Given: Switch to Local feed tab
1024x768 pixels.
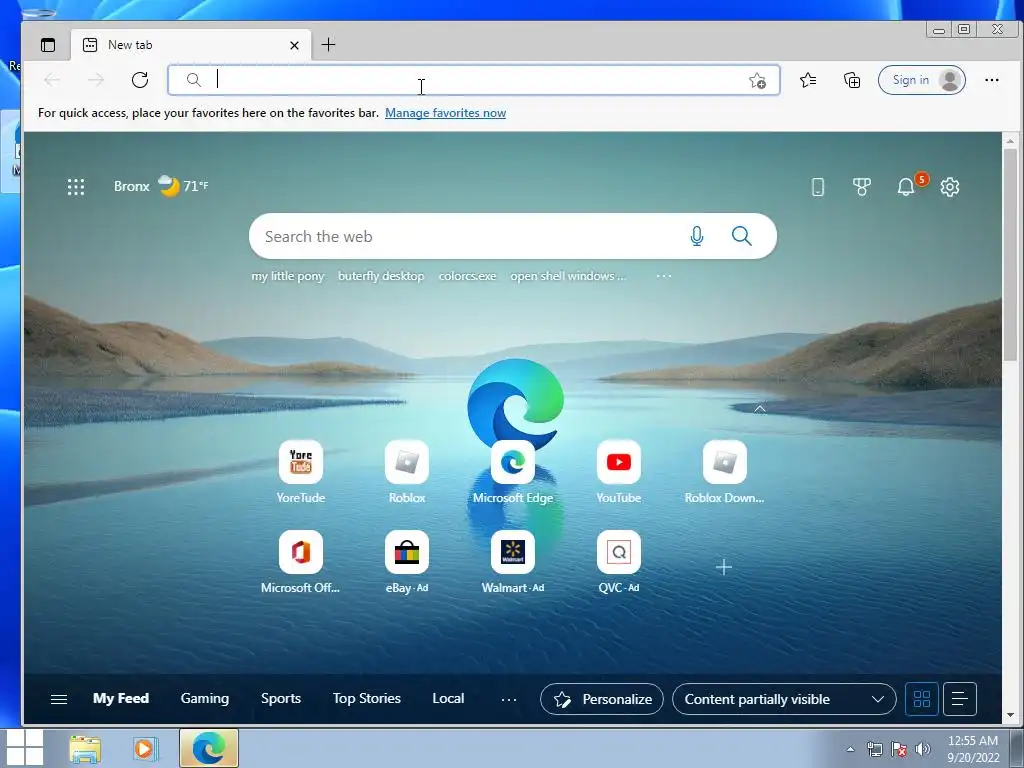Looking at the screenshot, I should [448, 699].
